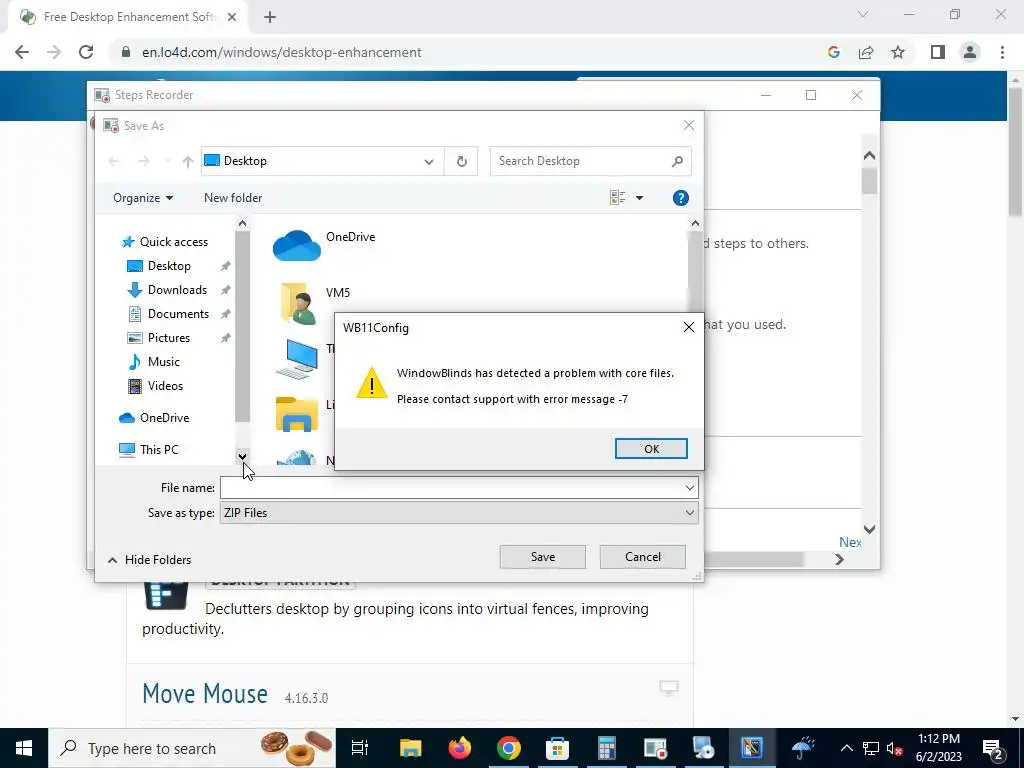Refresh the Desktop folder view
The height and width of the screenshot is (768, 1024).
pyautogui.click(x=461, y=161)
